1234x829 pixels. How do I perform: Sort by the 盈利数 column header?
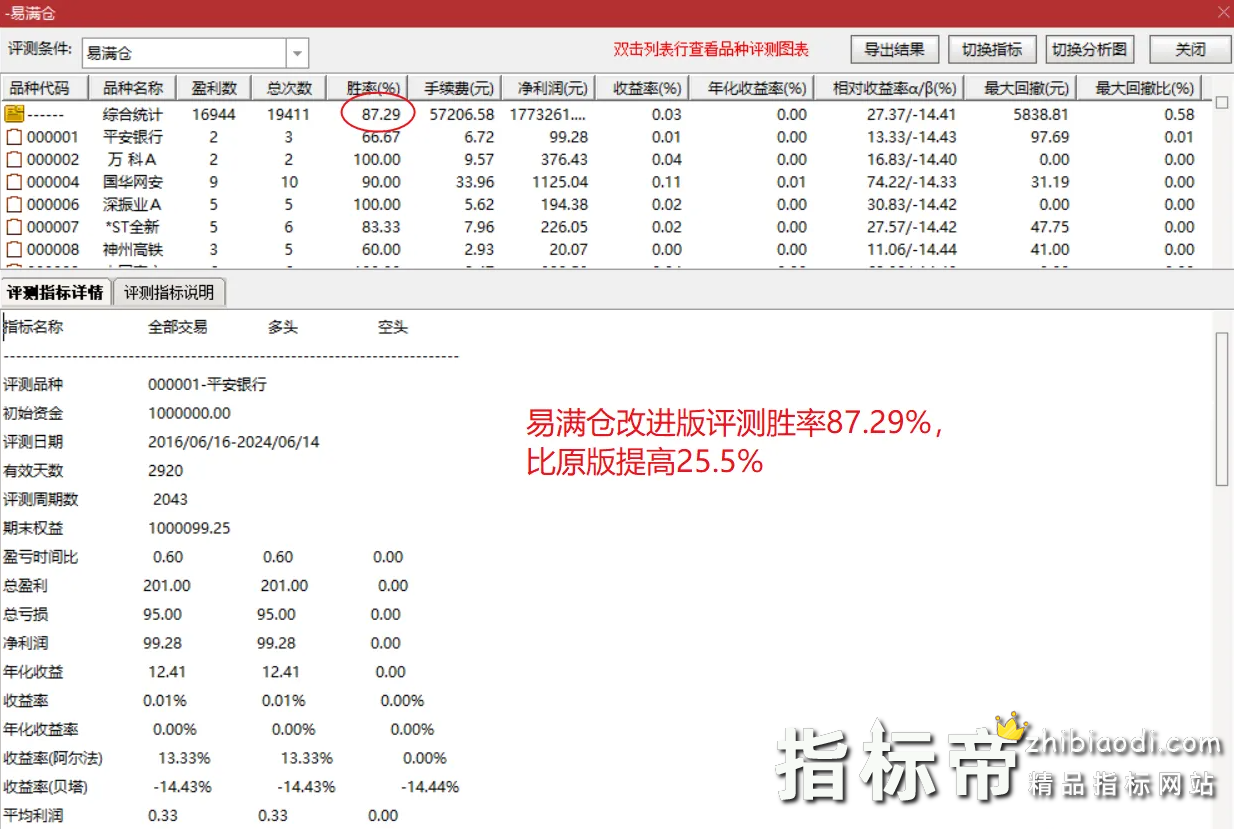pos(214,88)
